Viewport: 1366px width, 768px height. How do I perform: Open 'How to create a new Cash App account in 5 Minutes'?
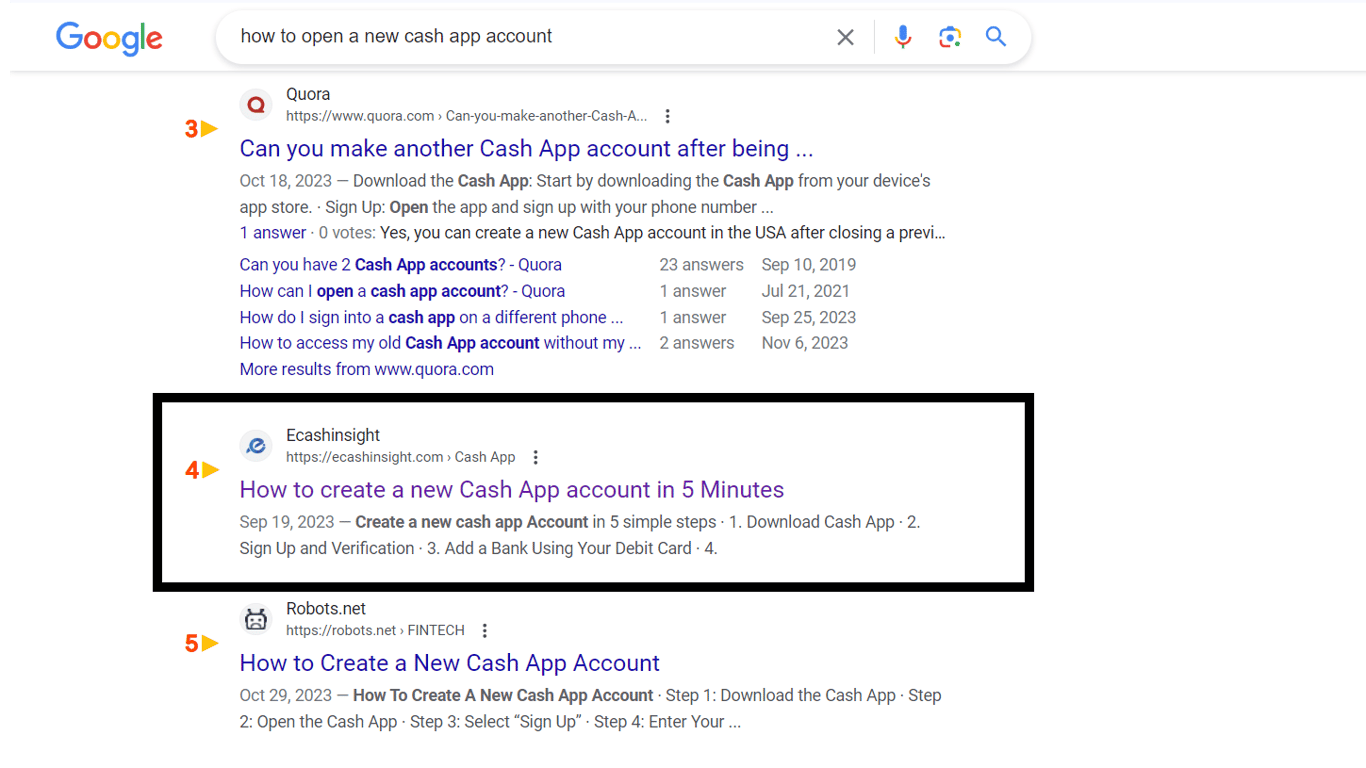[x=512, y=490]
